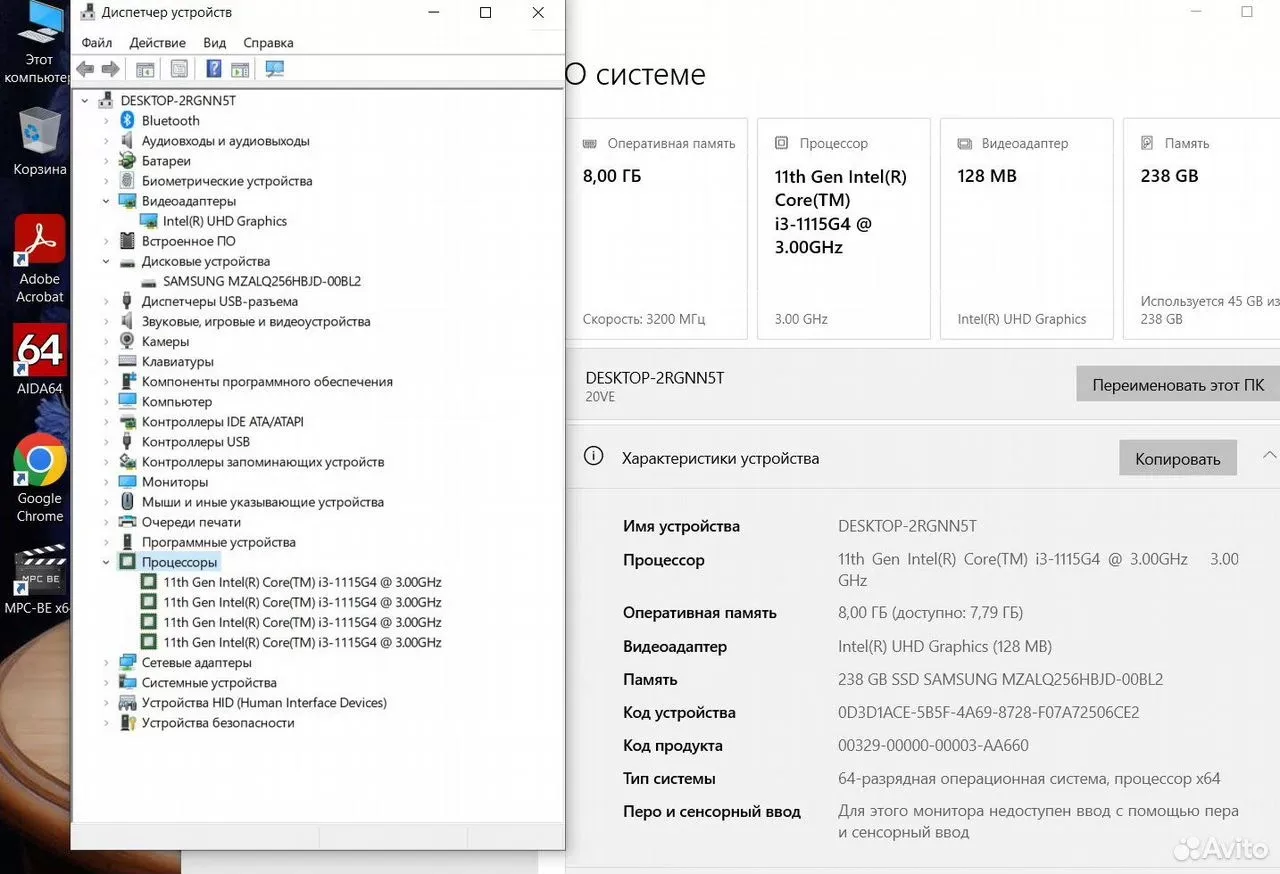The image size is (1280, 874).
Task: Toggle the console tree toolbar icon
Action: (145, 69)
